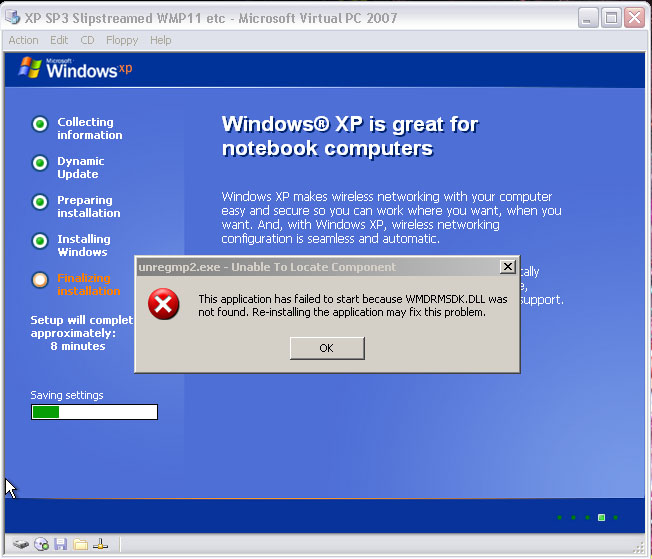Screen dimensions: 652x559
Task: Click the 'Saving settings' label
Action: coord(67,395)
